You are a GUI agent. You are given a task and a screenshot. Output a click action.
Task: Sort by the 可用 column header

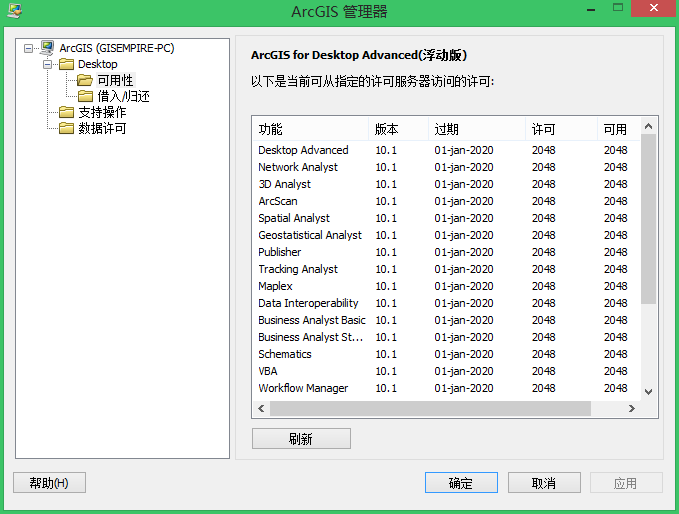619,129
